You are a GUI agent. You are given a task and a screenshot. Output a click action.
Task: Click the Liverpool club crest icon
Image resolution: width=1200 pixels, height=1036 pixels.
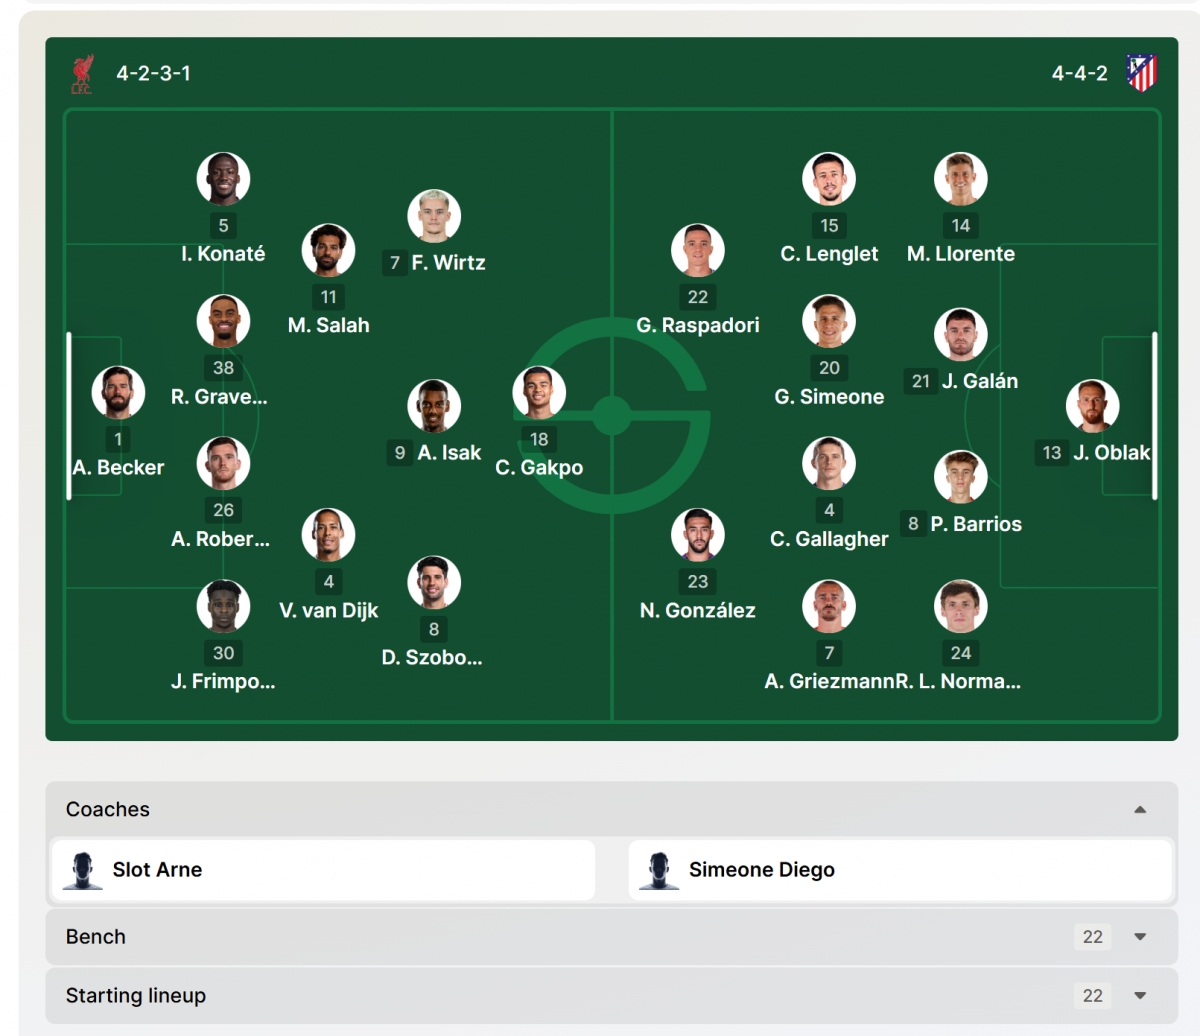[x=82, y=74]
